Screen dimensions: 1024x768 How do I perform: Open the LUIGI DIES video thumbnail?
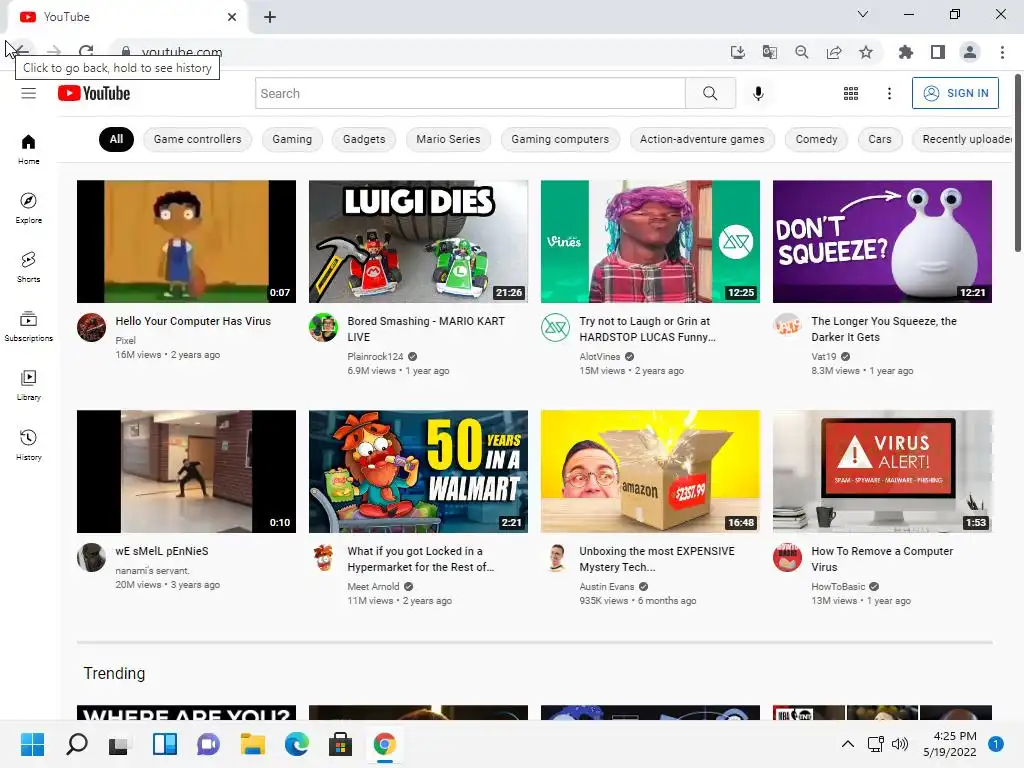418,242
